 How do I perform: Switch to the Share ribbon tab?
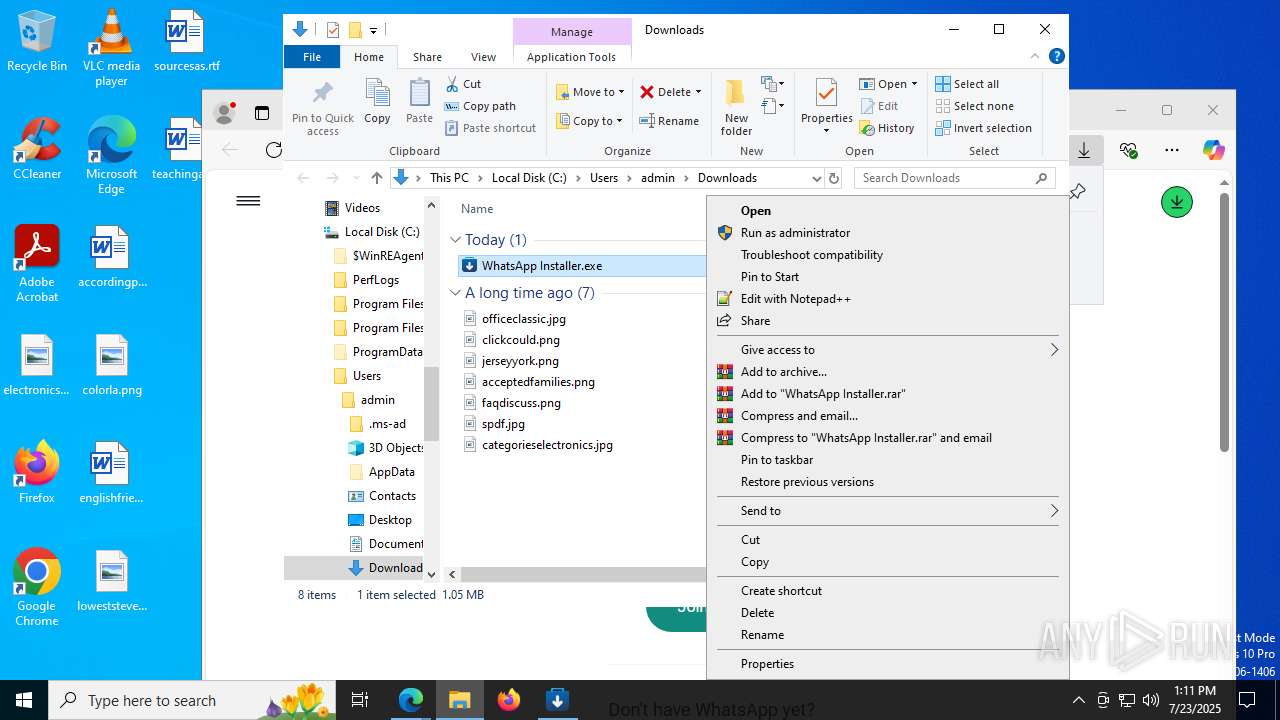coord(427,57)
